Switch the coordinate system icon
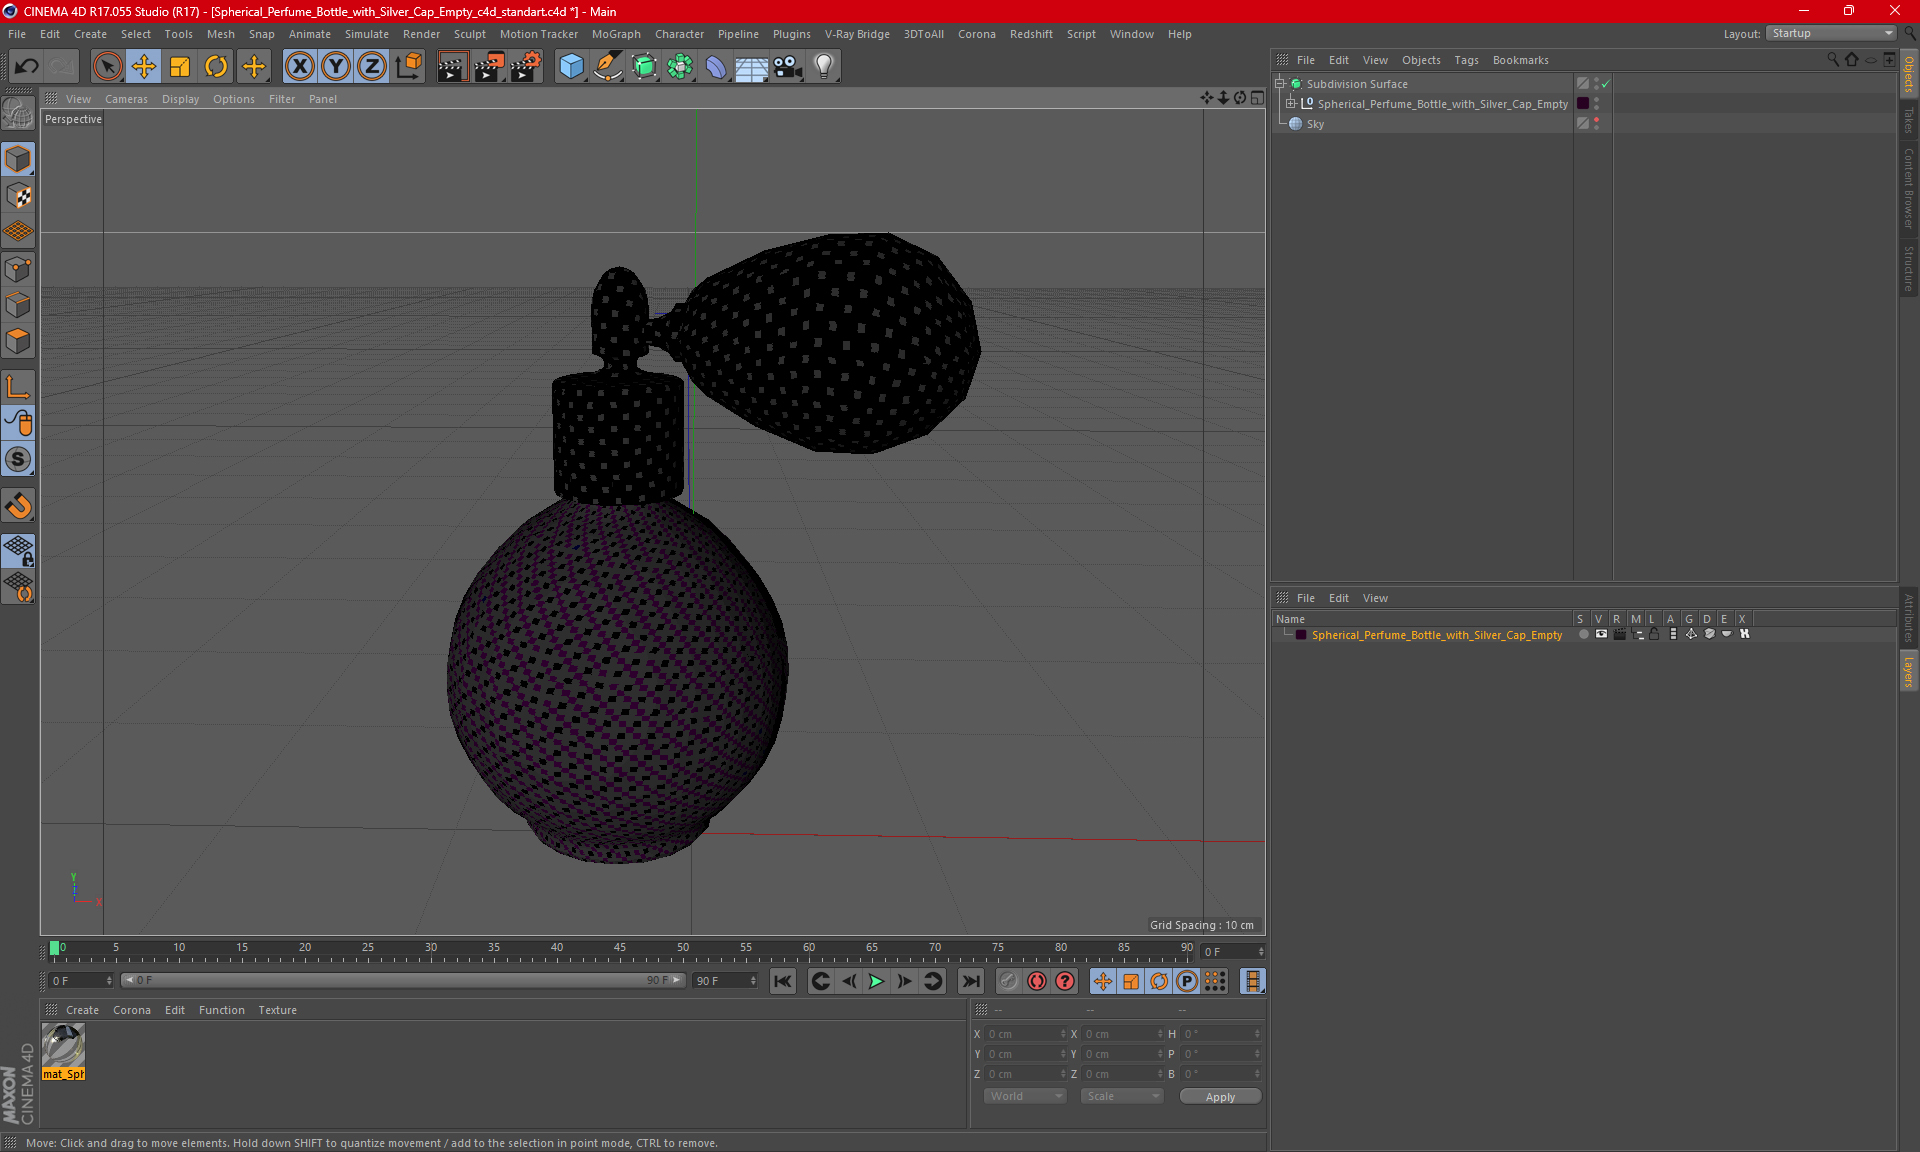 (x=408, y=67)
